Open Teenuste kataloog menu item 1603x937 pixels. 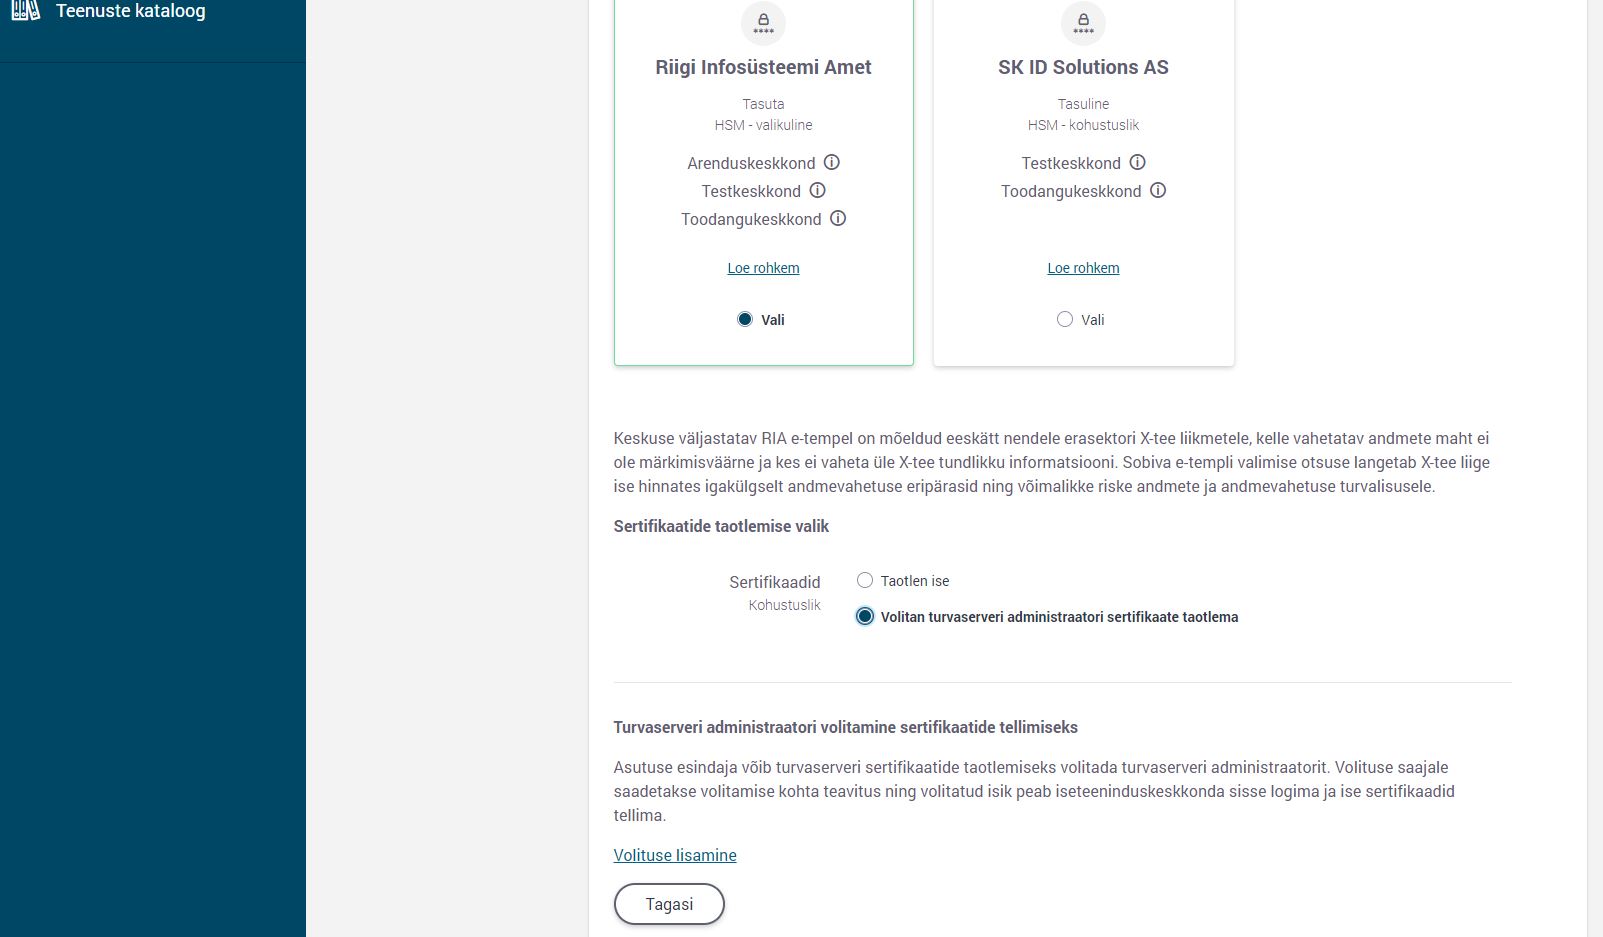pos(130,11)
